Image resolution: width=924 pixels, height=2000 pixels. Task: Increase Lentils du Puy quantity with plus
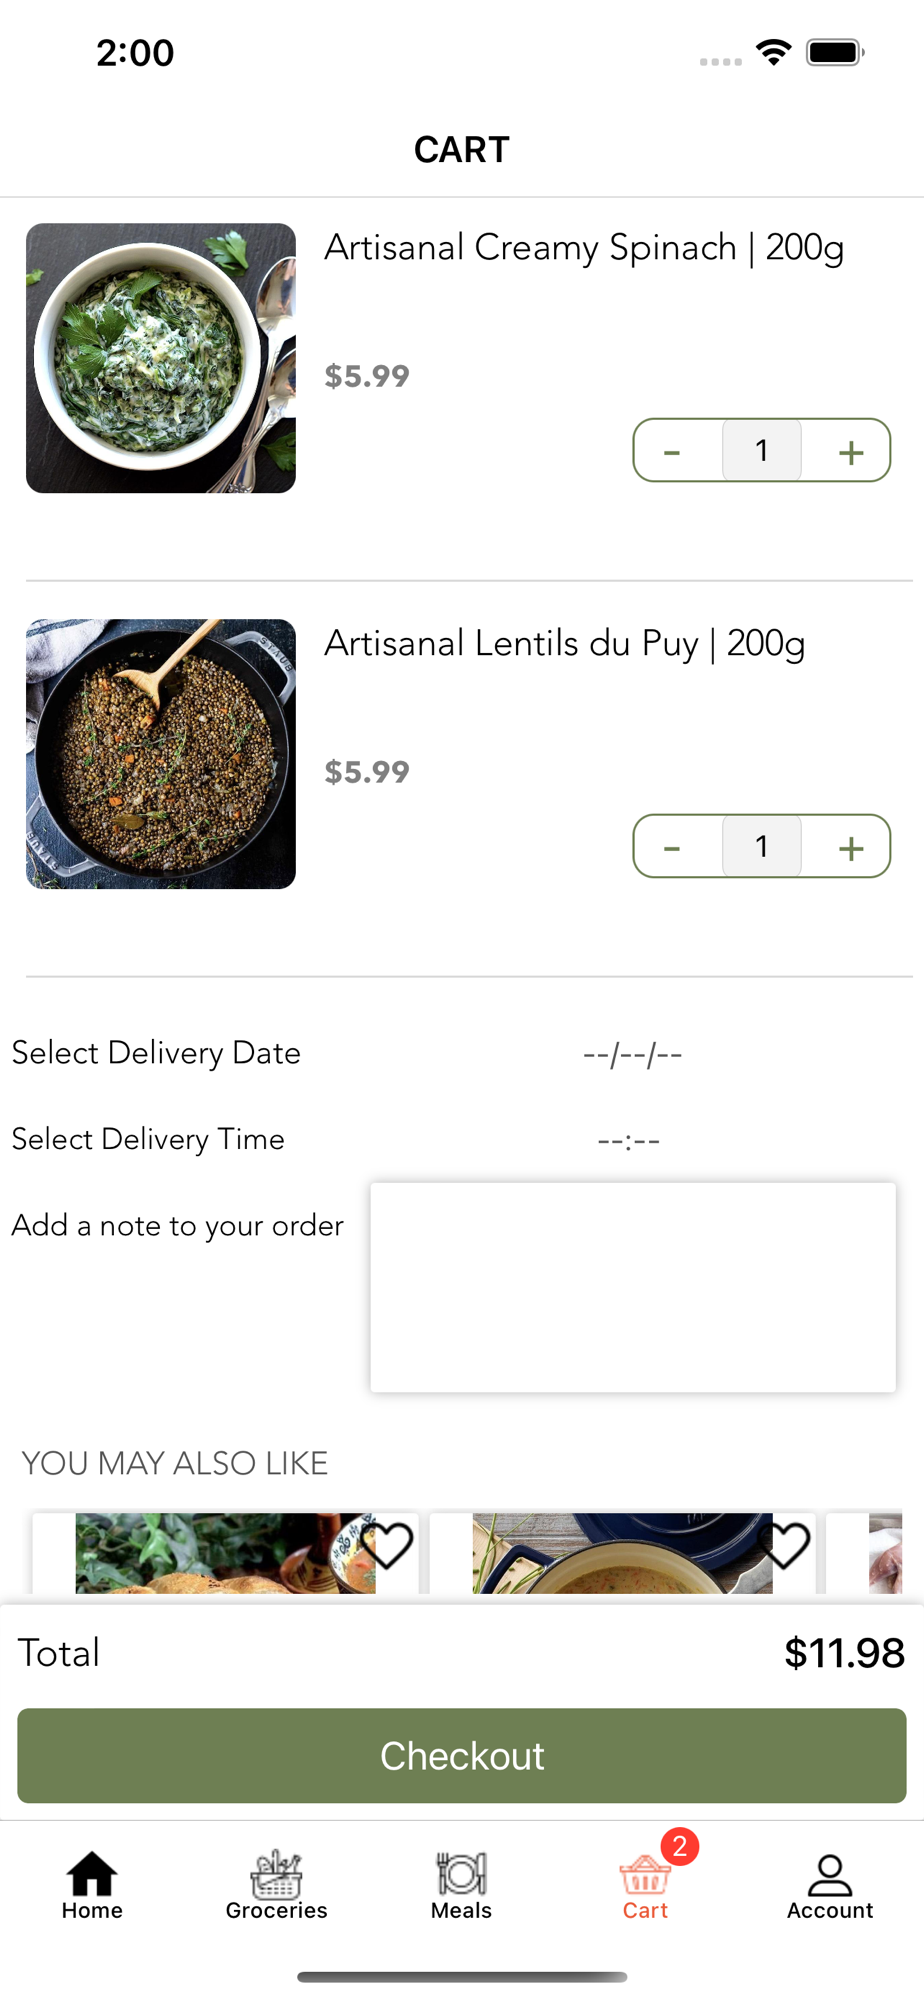(x=850, y=848)
